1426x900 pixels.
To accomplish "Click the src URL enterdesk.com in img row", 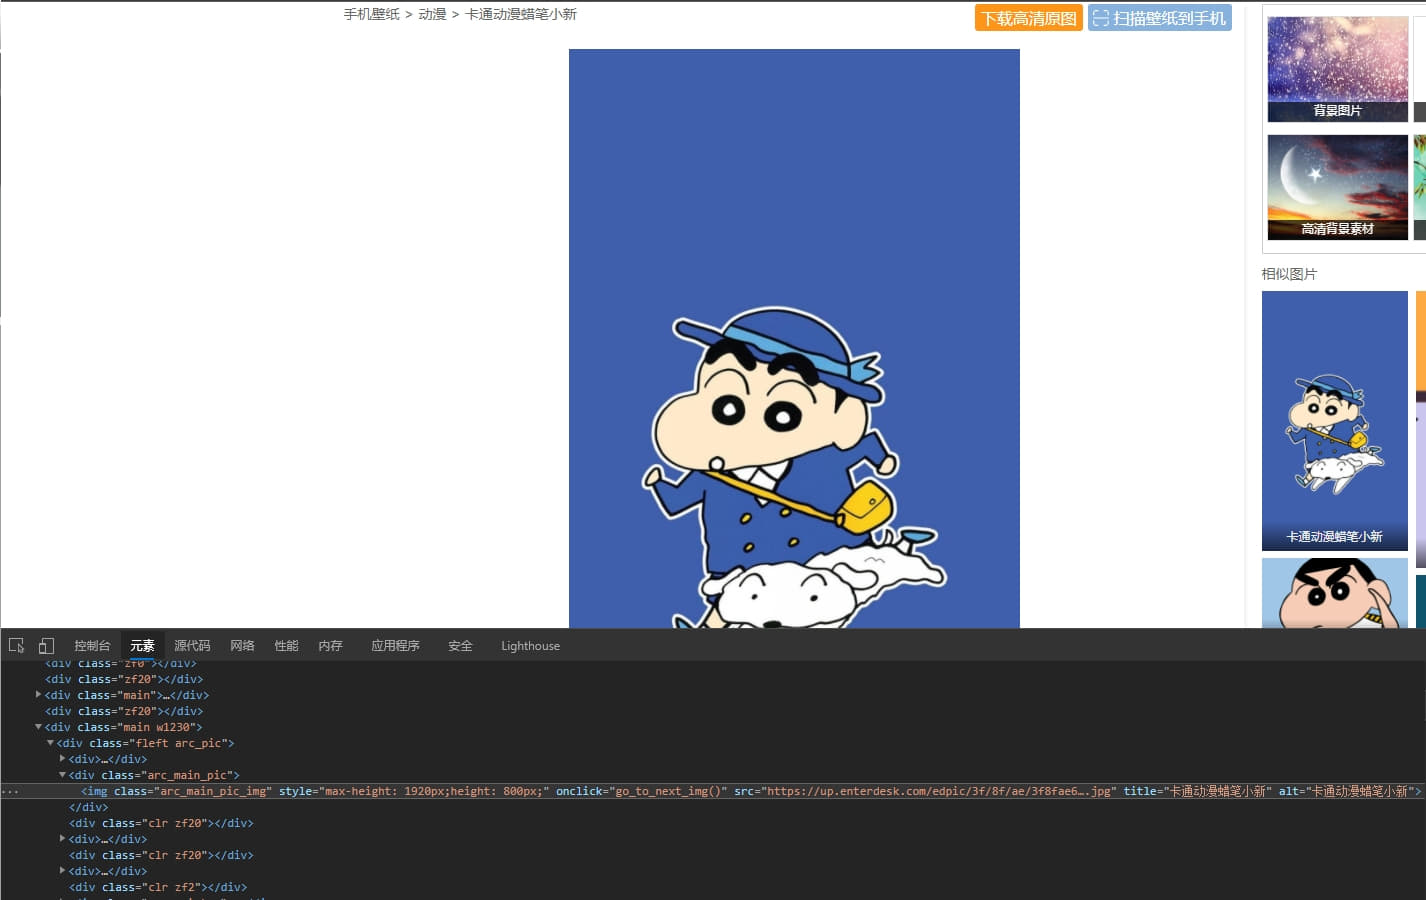I will 939,791.
